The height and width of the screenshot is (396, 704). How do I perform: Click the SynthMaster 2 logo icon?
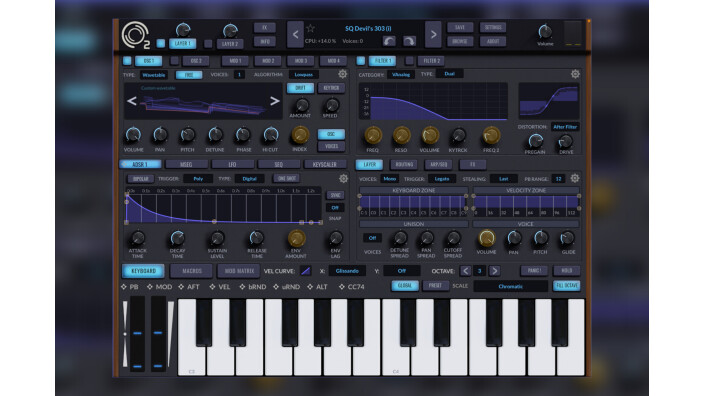click(x=135, y=35)
